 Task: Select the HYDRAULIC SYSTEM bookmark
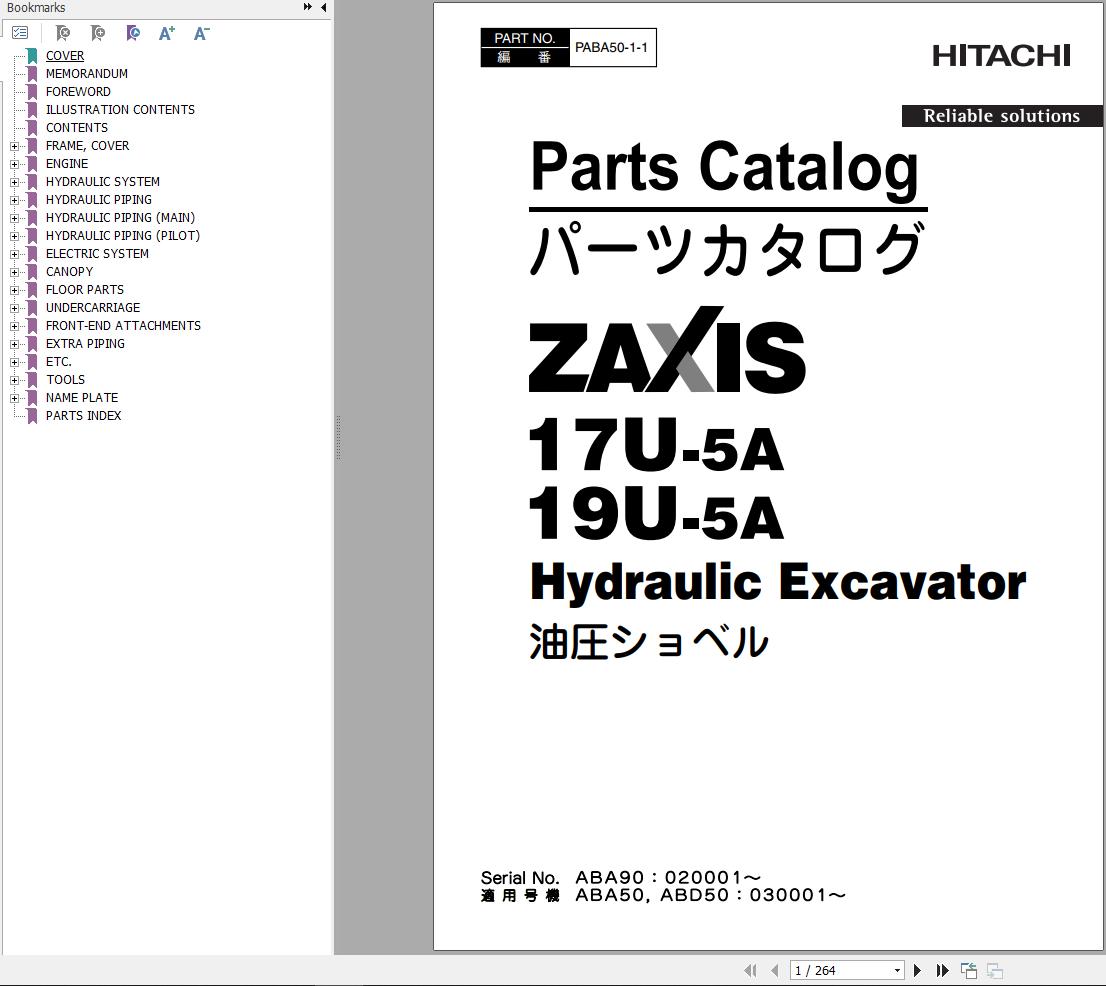[103, 181]
